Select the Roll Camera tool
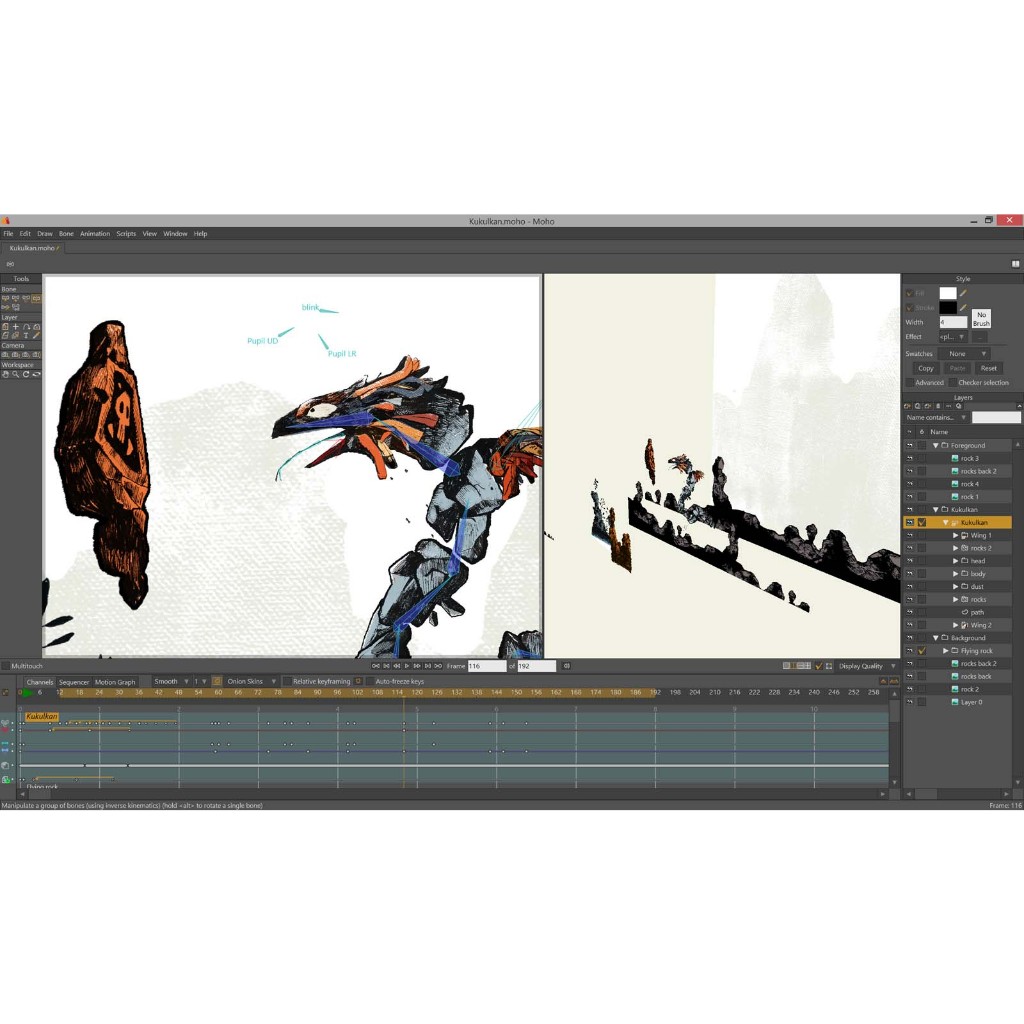Screen dimensions: 1024x1024 pos(26,355)
